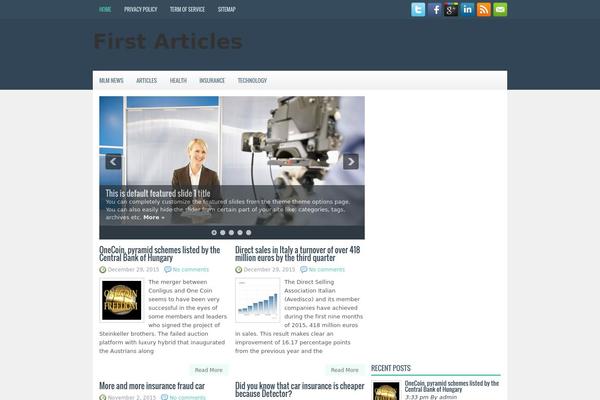Viewport: 600px width, 400px height.
Task: Click the Recent Posts heading
Action: 391,368
